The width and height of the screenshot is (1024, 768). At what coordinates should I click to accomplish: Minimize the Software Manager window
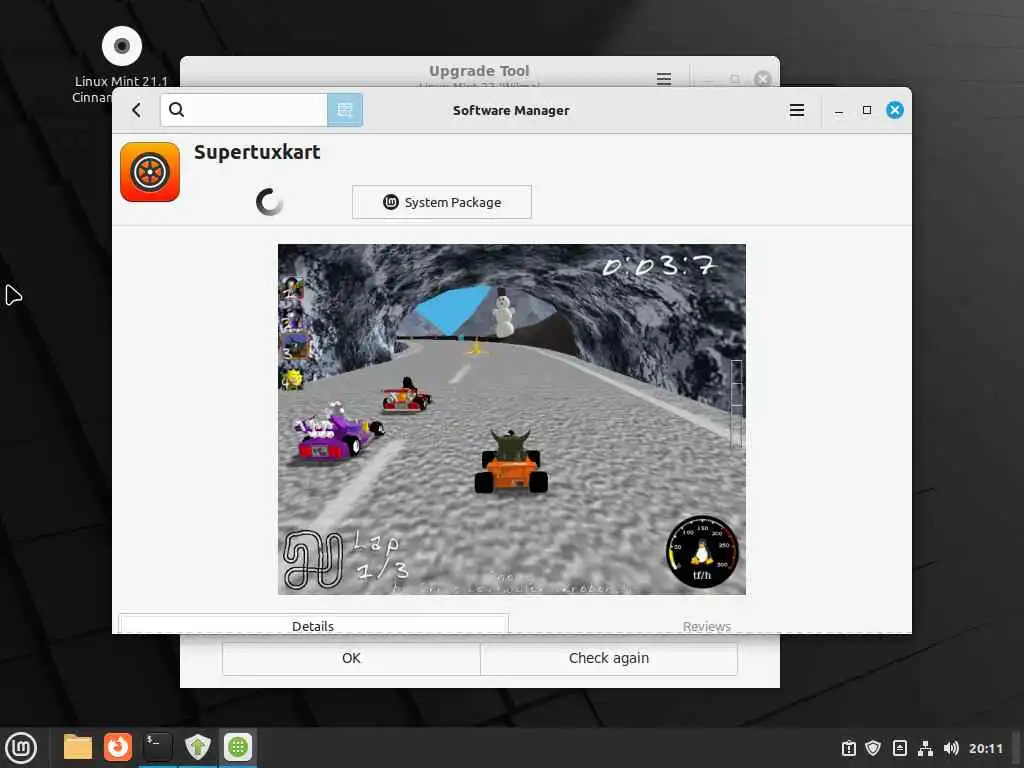pyautogui.click(x=839, y=110)
